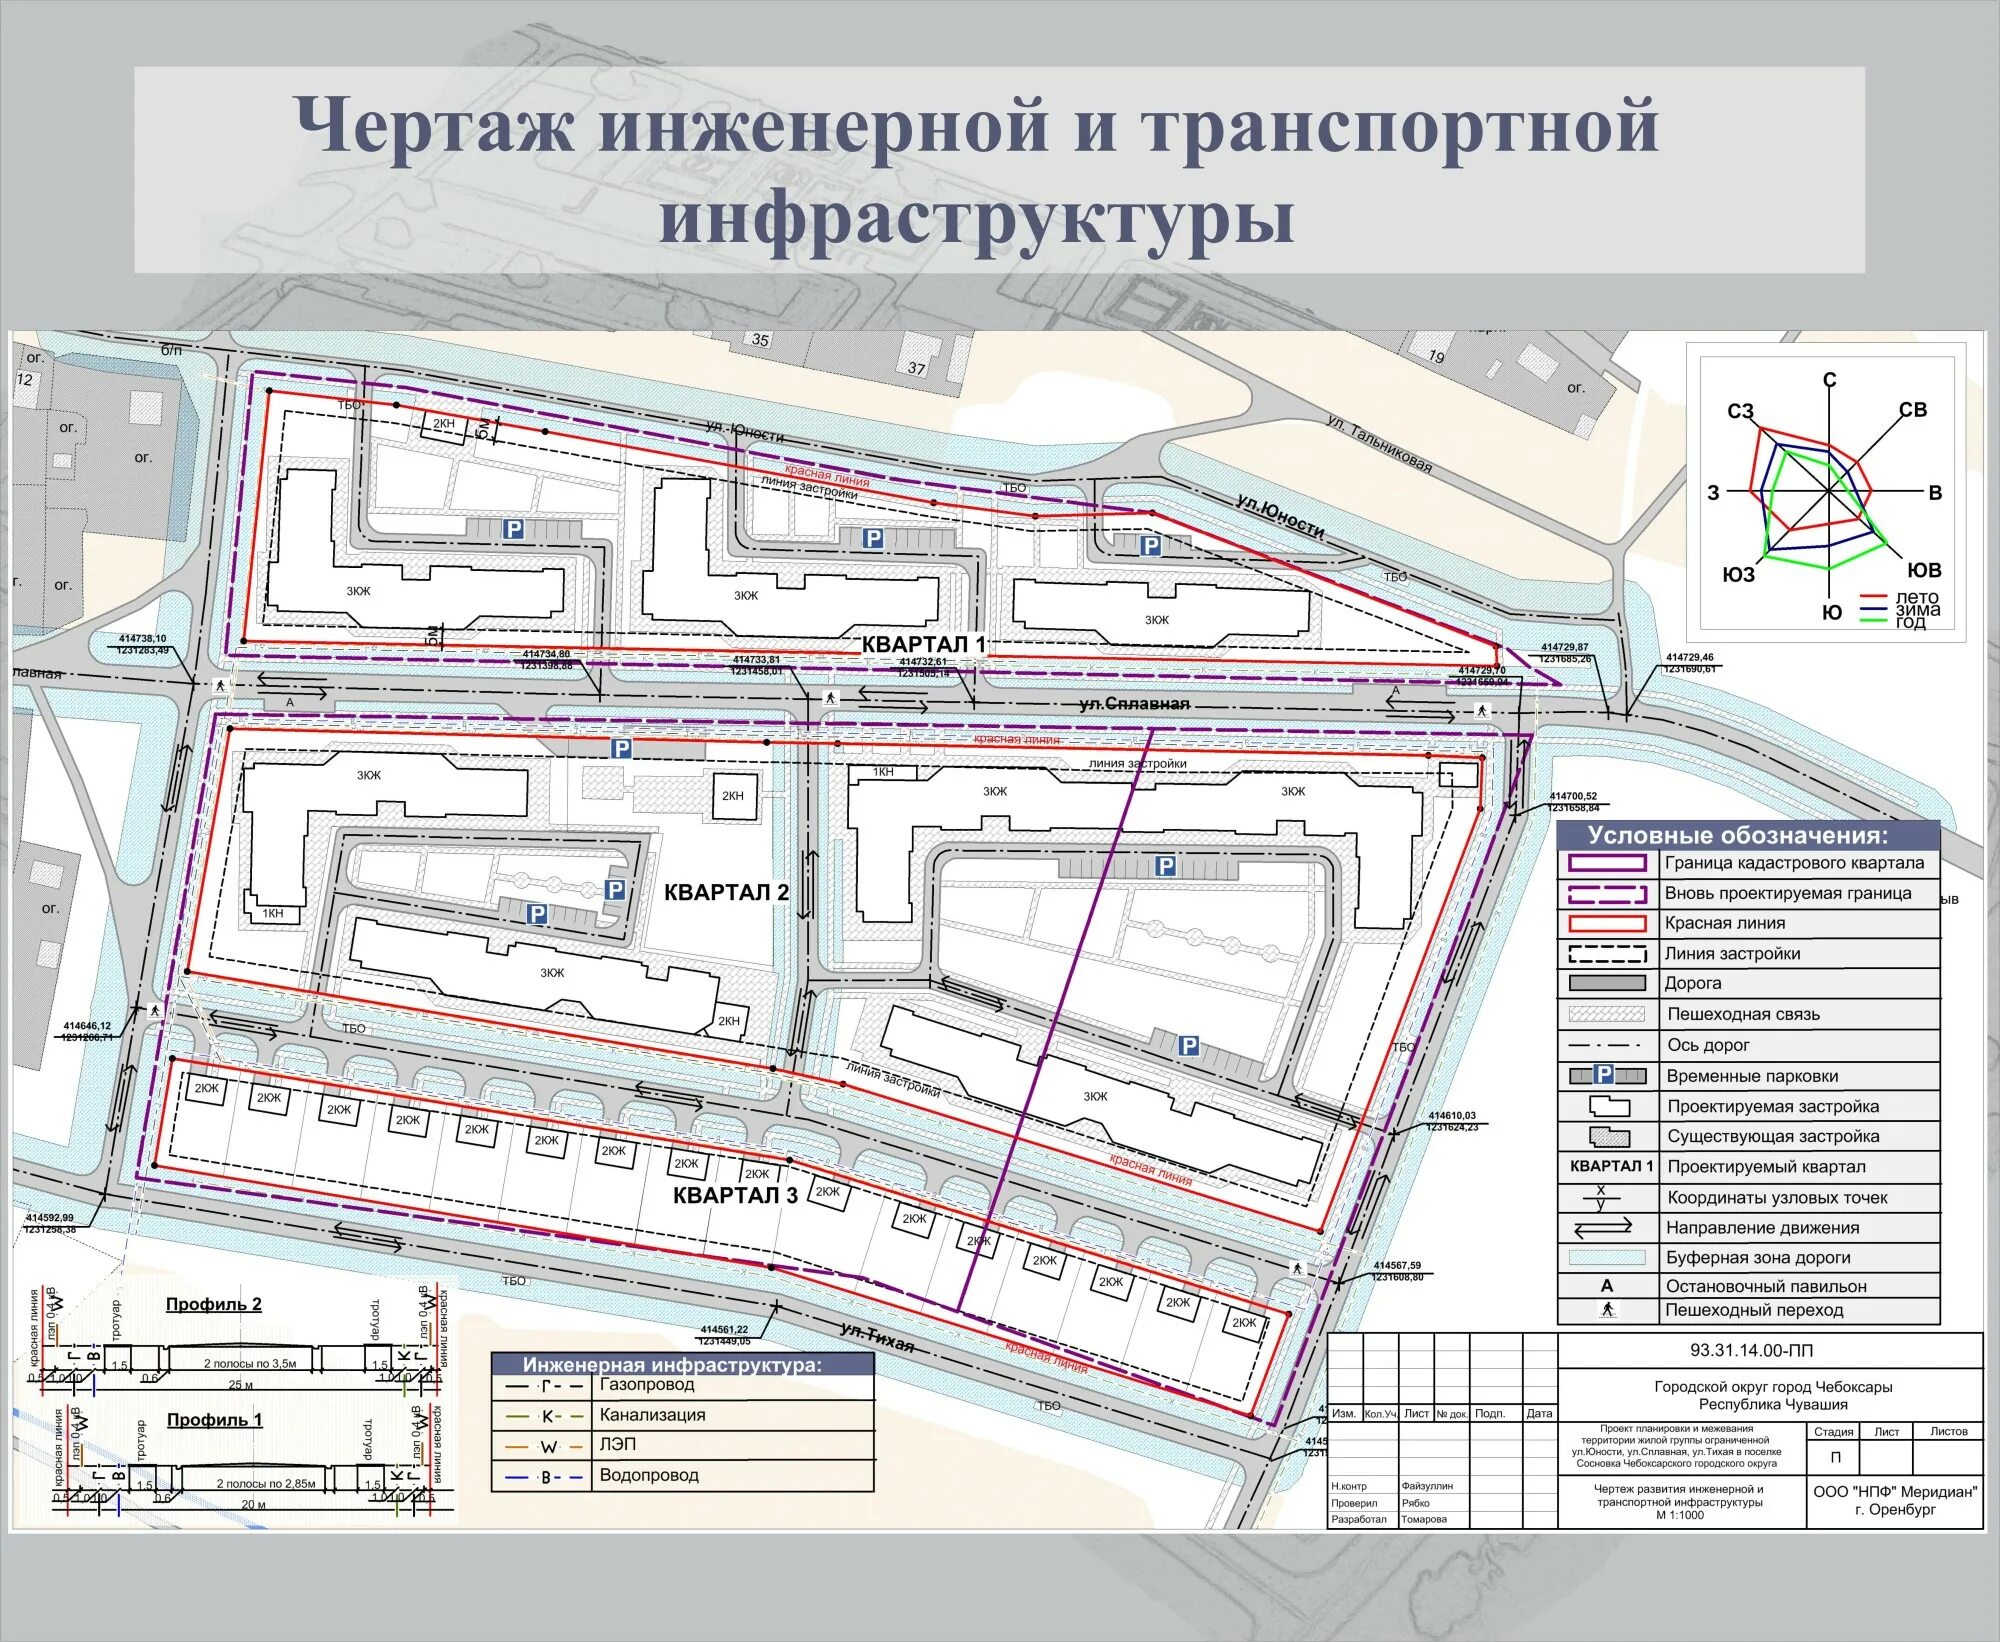This screenshot has height=1642, width=2000.
Task: Select the parking icon along ул.Сплавная in Квартал 2
Action: 622,748
